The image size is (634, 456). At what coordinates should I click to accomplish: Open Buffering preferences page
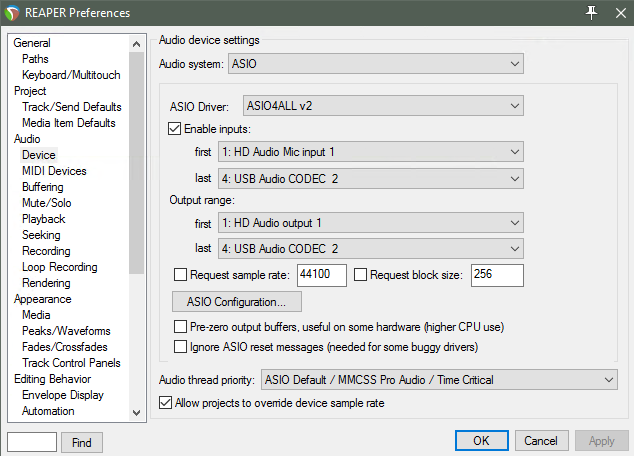point(43,187)
